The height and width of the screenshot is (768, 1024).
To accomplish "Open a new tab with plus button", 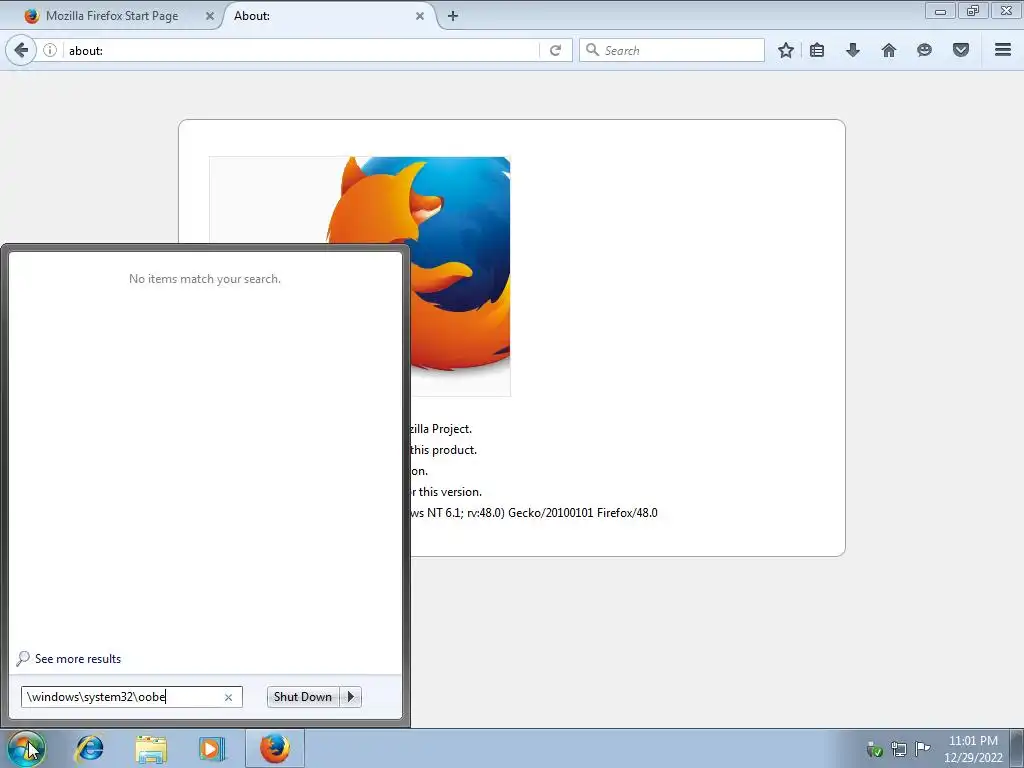I will pyautogui.click(x=453, y=16).
